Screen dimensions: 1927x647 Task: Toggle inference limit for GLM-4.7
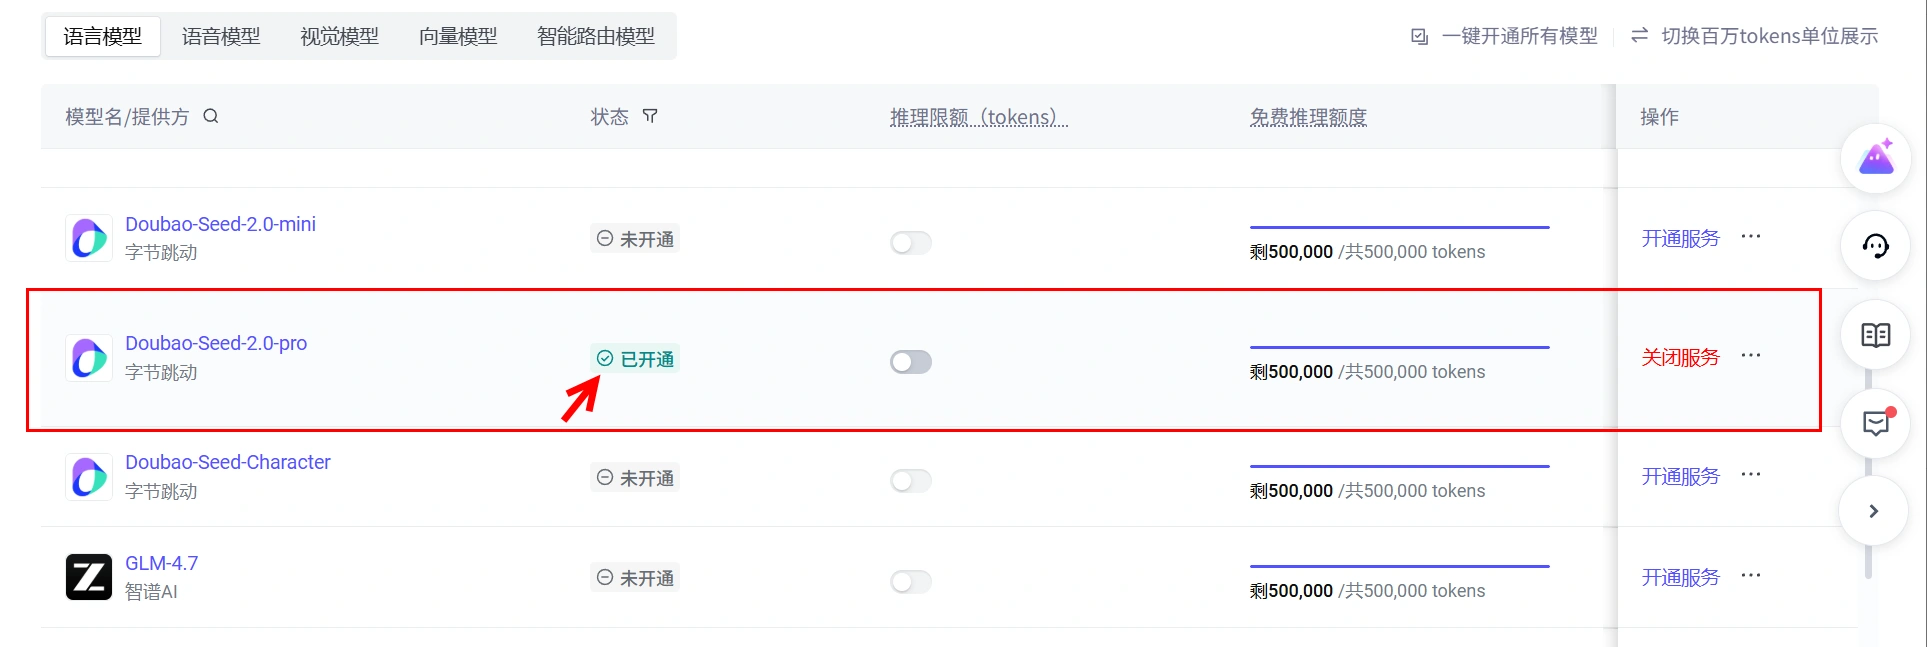pyautogui.click(x=911, y=582)
